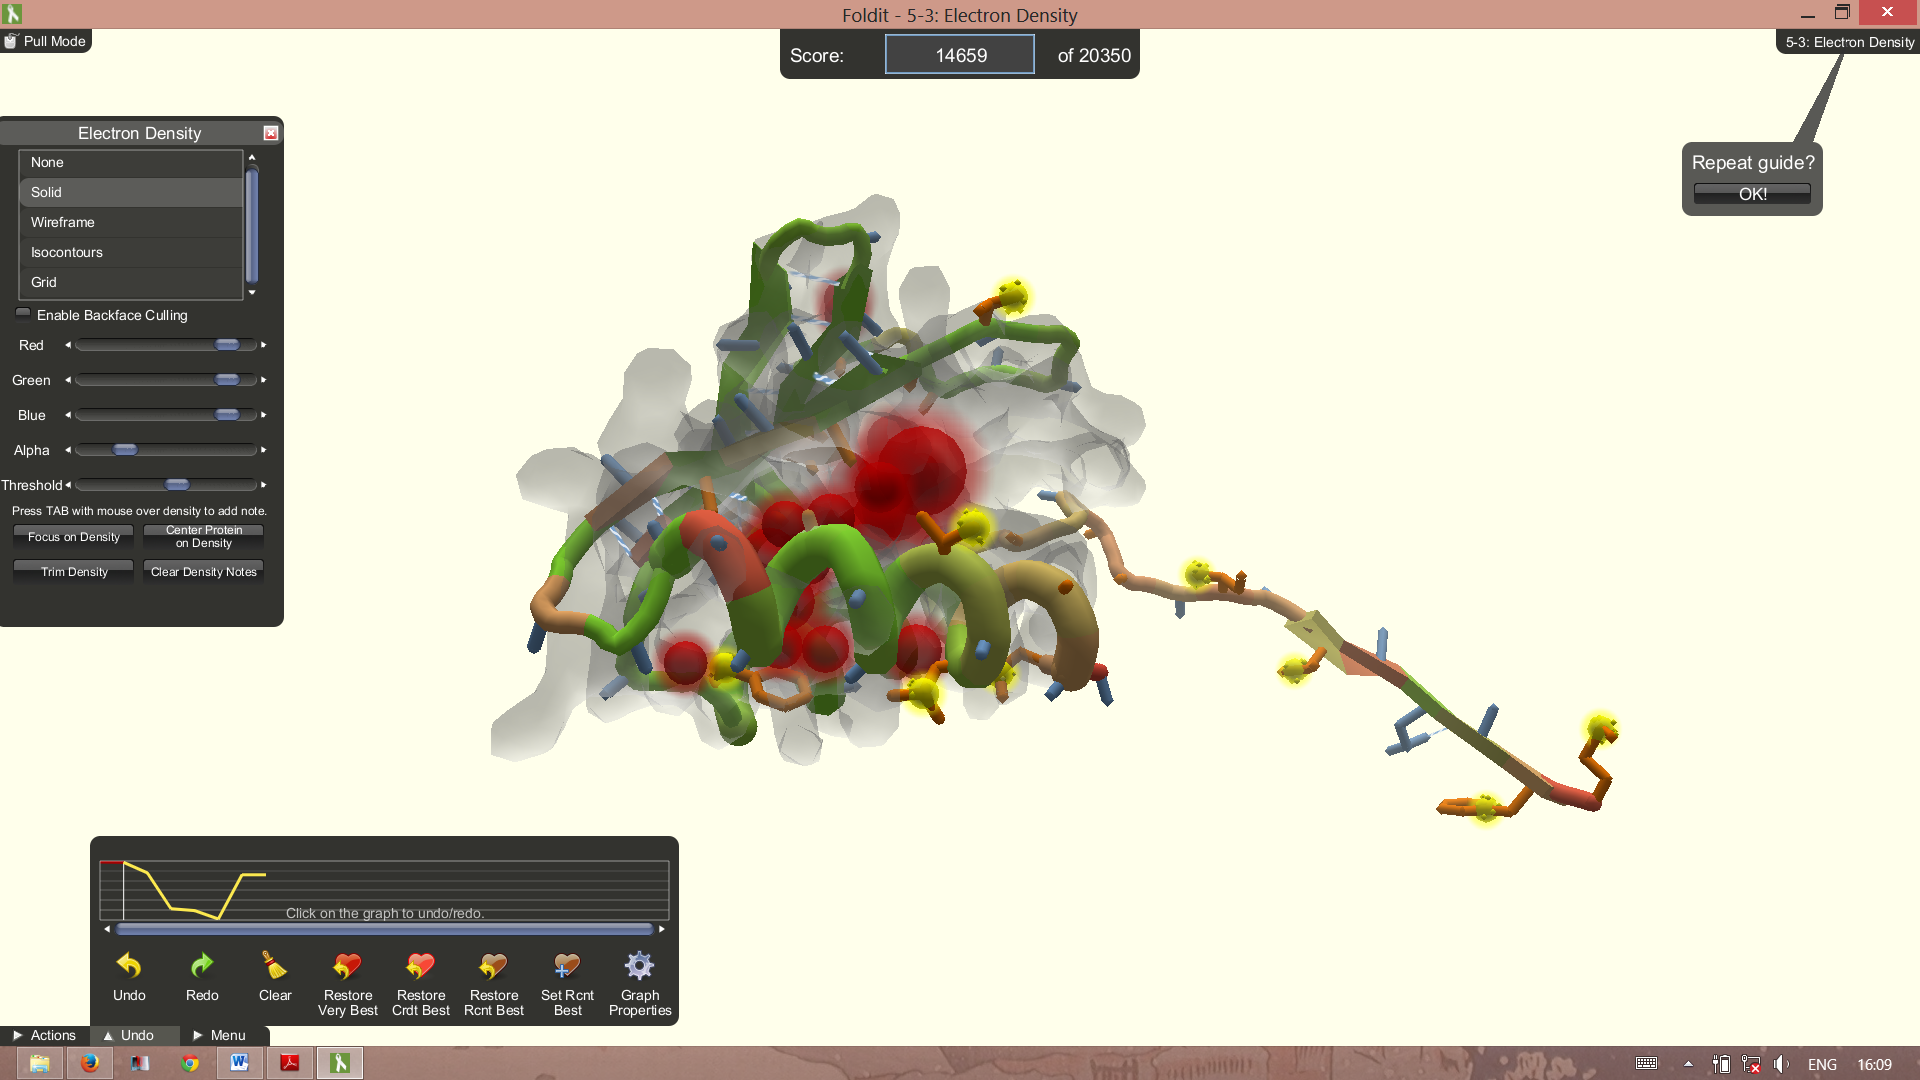
Task: Click Center Protein on Density button
Action: [x=204, y=537]
